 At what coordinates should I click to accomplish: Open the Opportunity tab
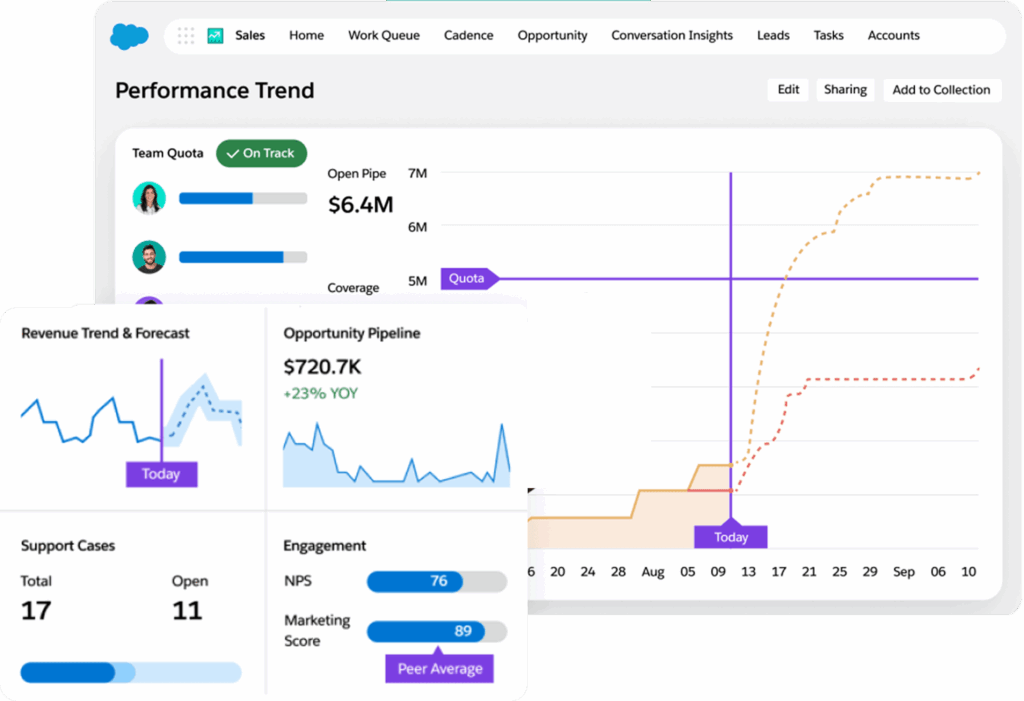tap(552, 35)
